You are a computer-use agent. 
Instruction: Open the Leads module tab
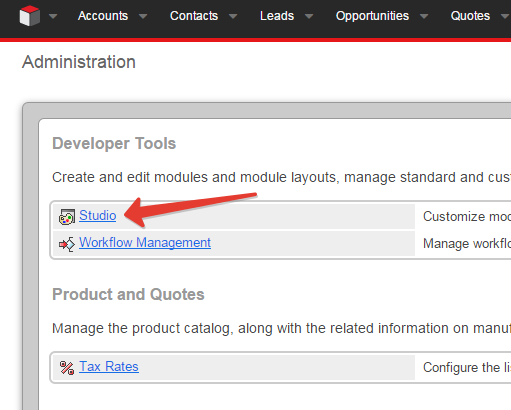coord(277,16)
